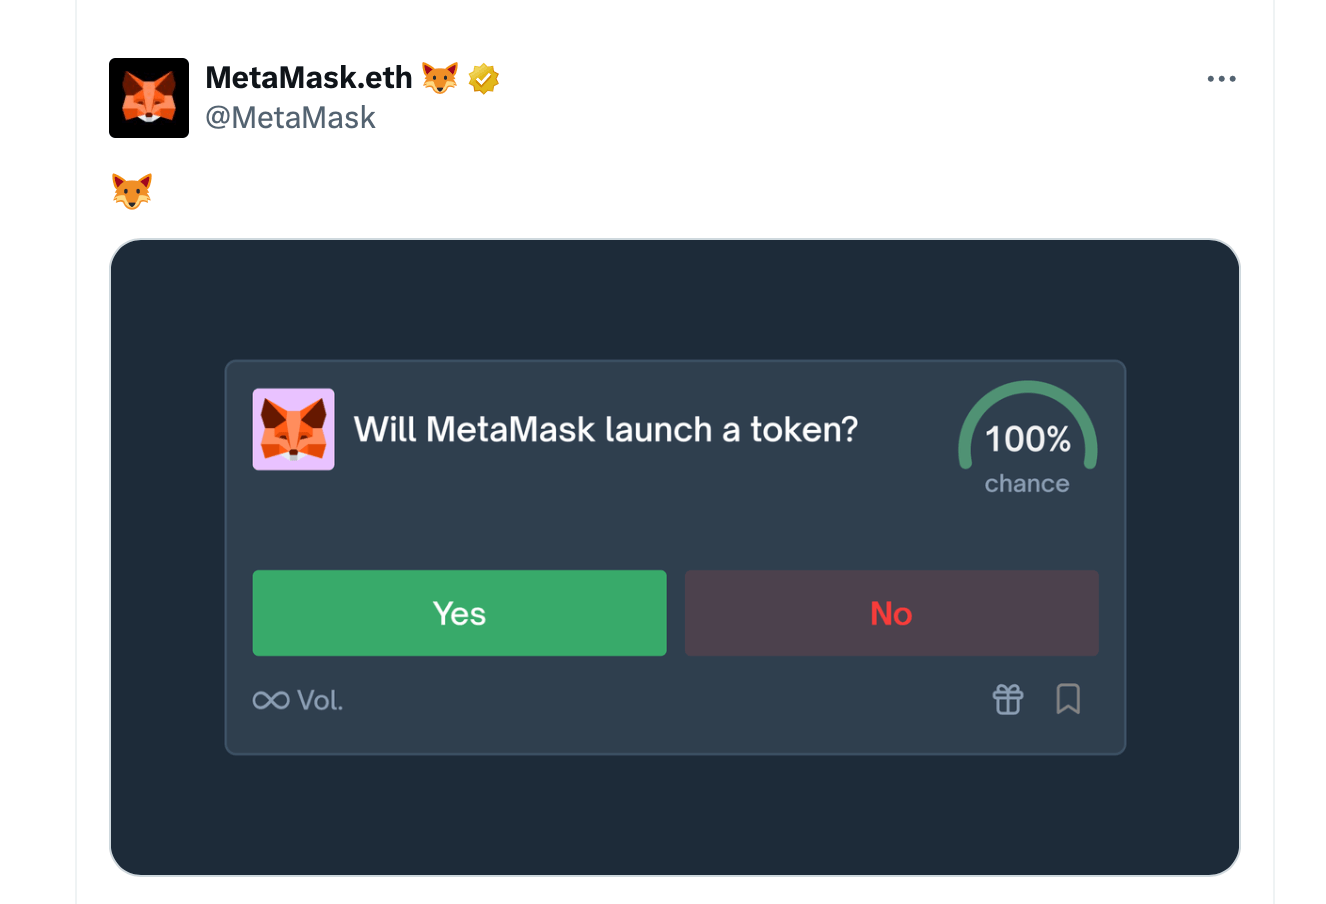Image resolution: width=1326 pixels, height=904 pixels.
Task: Click the gift icon on the prediction card
Action: pos(1007,700)
